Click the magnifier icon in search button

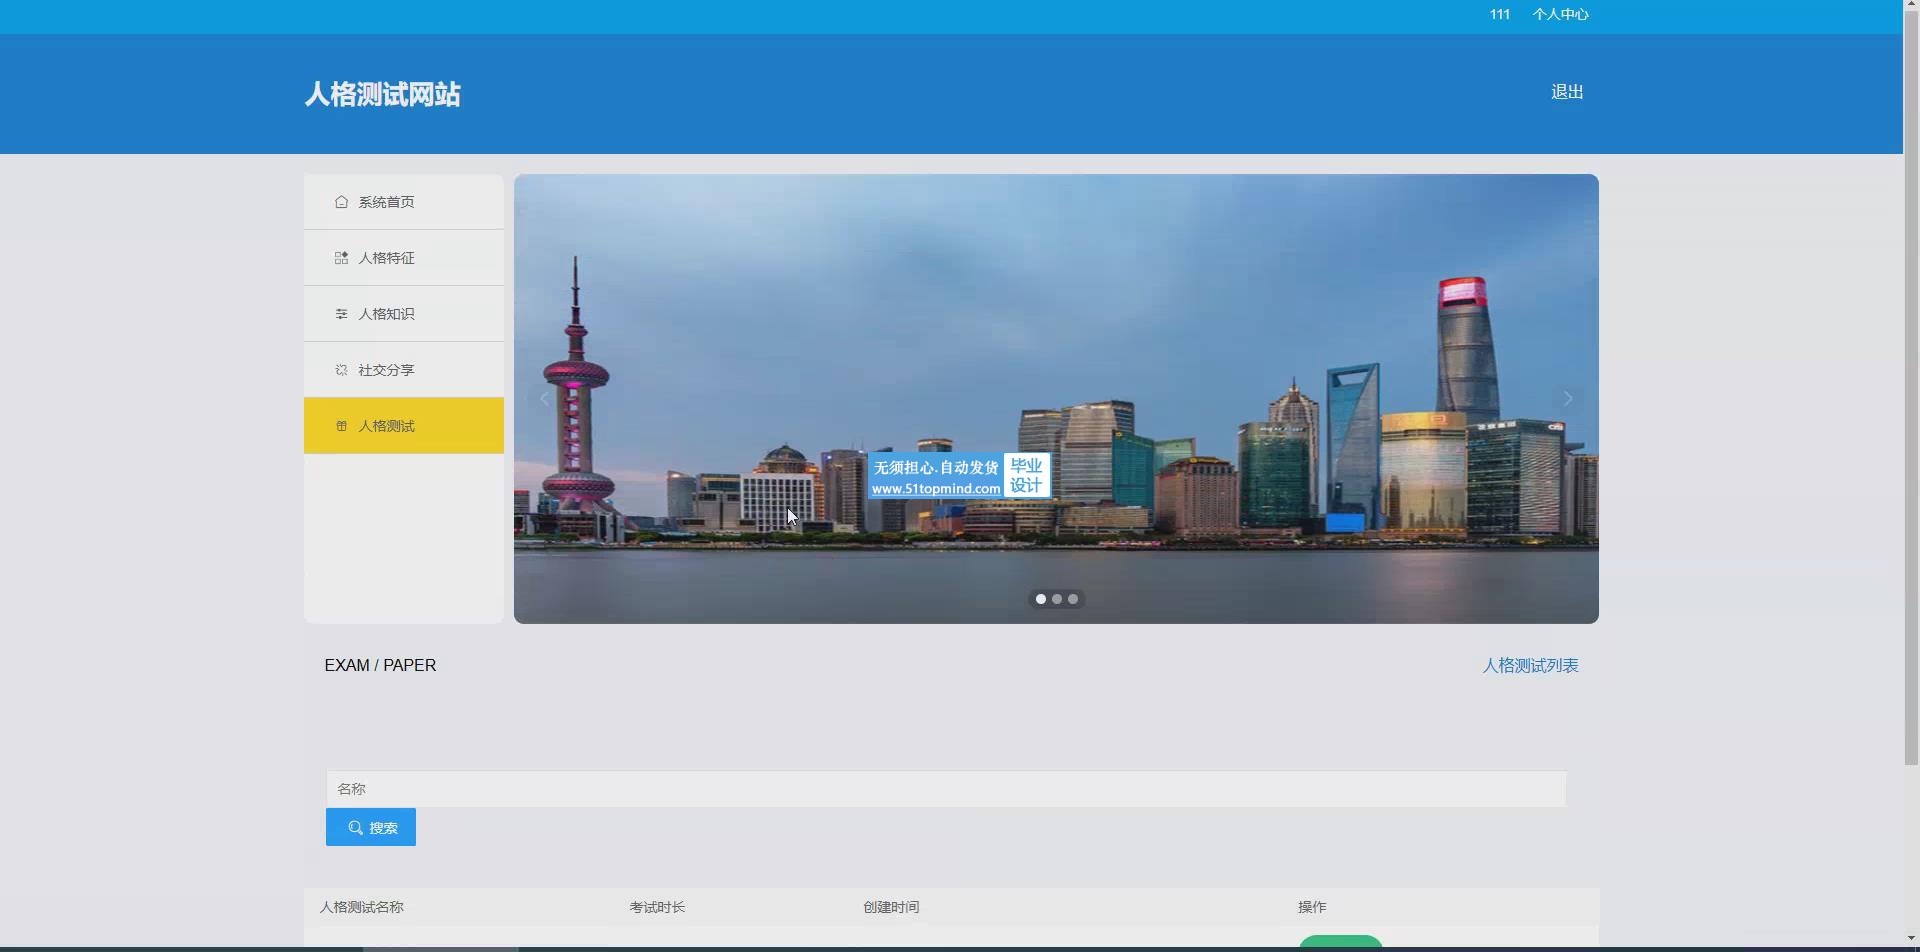[355, 828]
